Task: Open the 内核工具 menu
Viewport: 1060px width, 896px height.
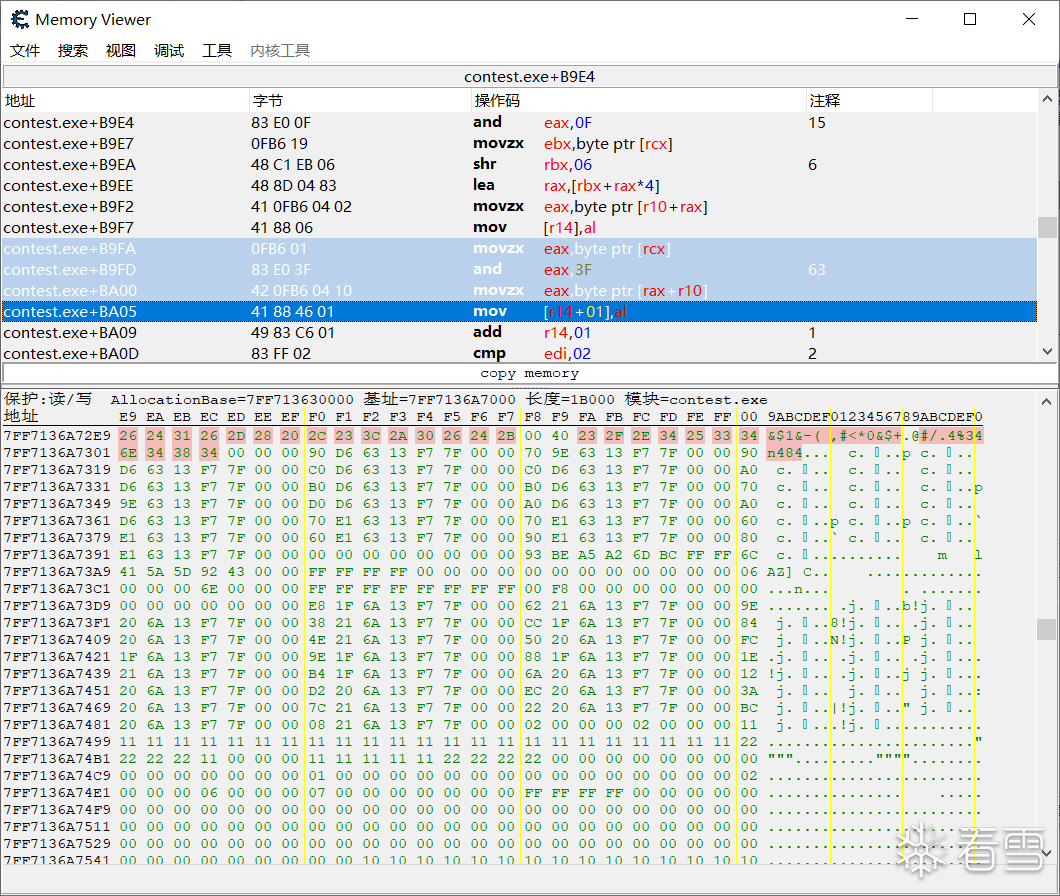Action: (x=280, y=51)
